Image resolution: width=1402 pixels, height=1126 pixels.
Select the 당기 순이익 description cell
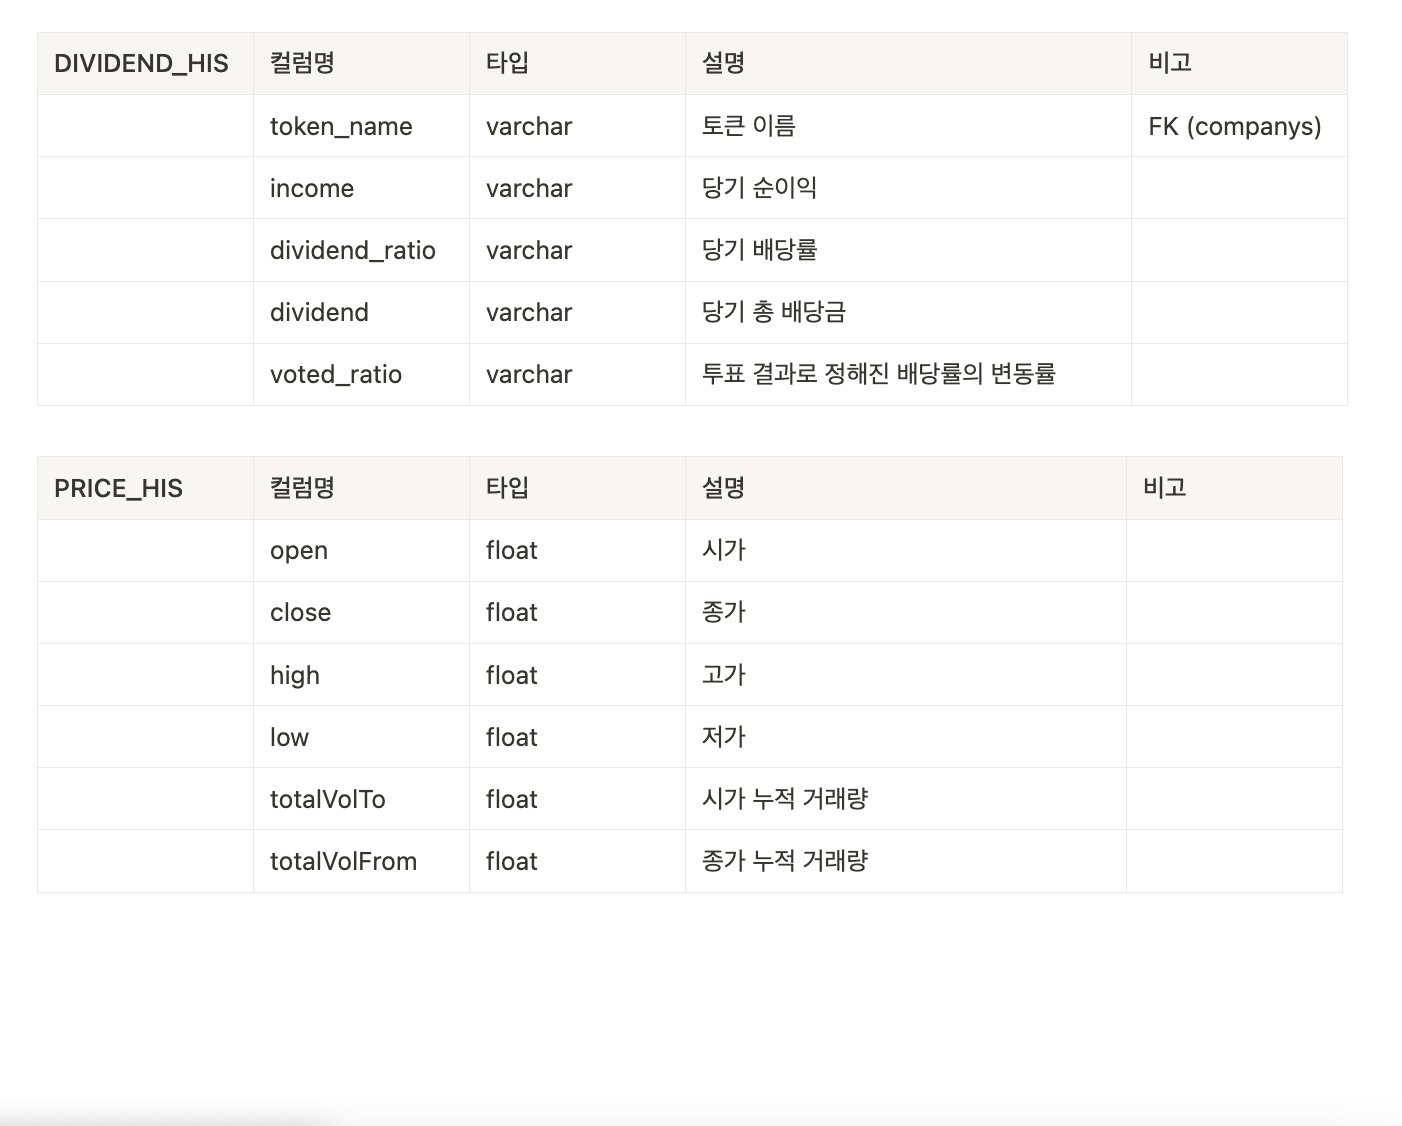(x=908, y=188)
